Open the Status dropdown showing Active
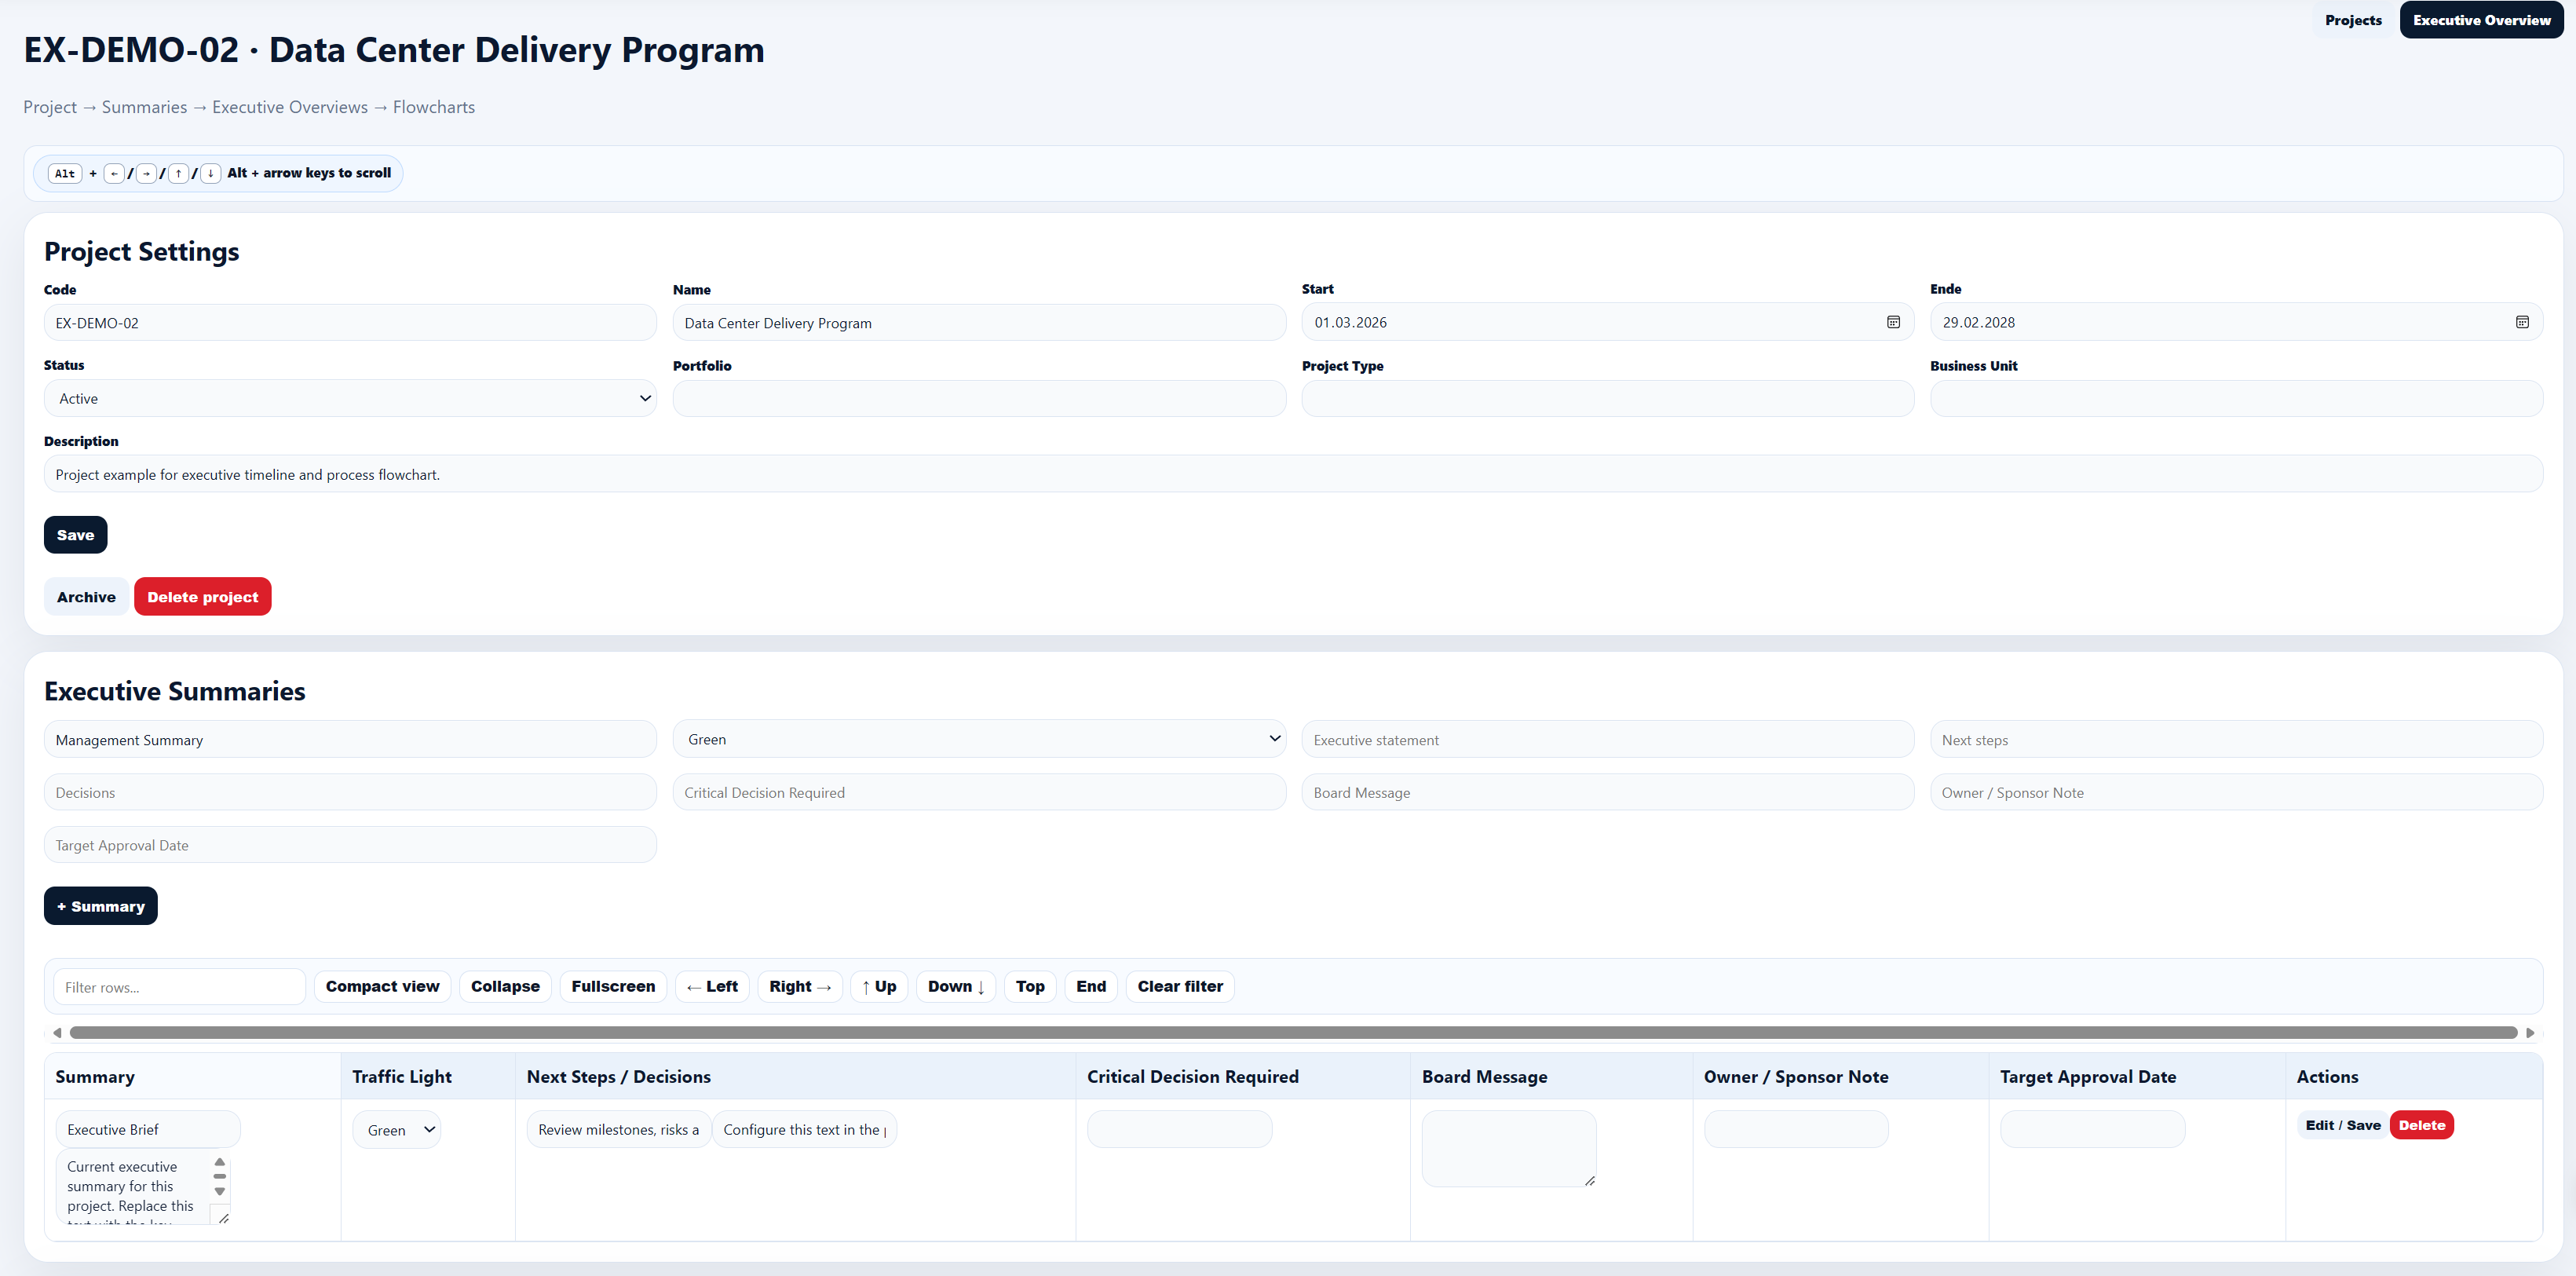 [350, 398]
